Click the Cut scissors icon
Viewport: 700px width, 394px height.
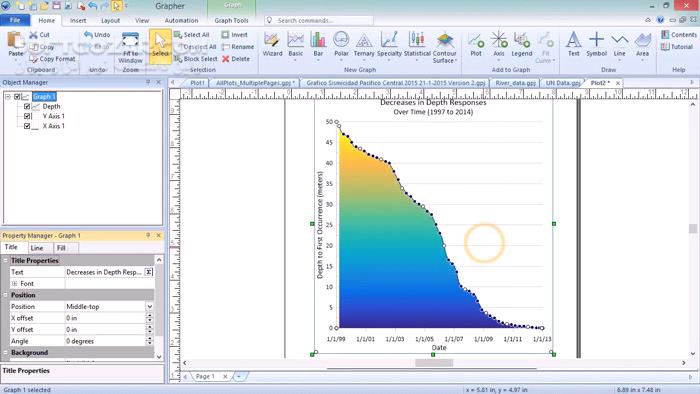point(33,35)
